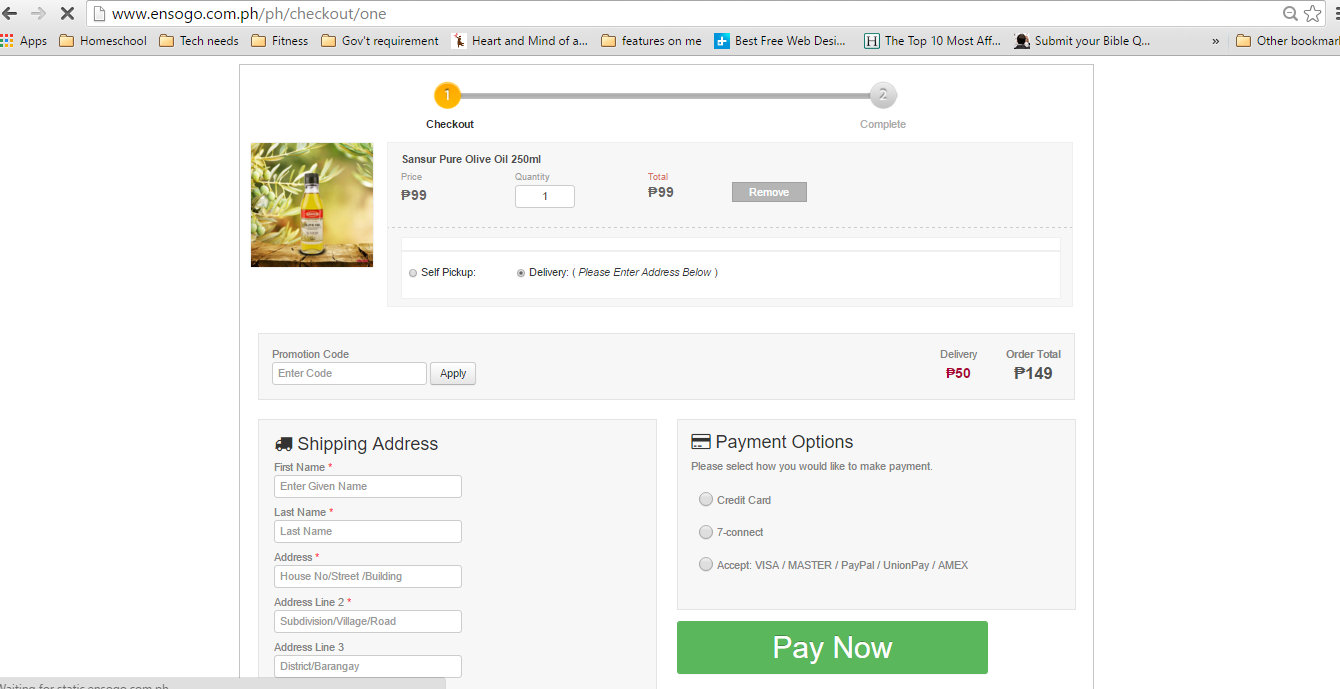
Task: Open The Top 10 Most bookmark
Action: click(x=932, y=41)
